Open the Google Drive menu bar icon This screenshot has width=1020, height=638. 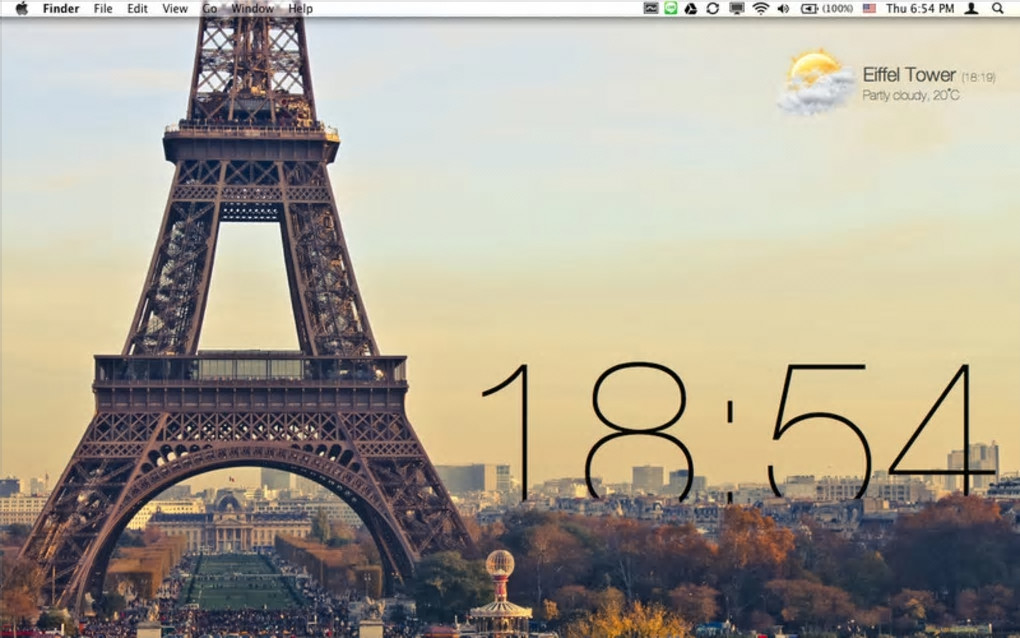pyautogui.click(x=691, y=8)
